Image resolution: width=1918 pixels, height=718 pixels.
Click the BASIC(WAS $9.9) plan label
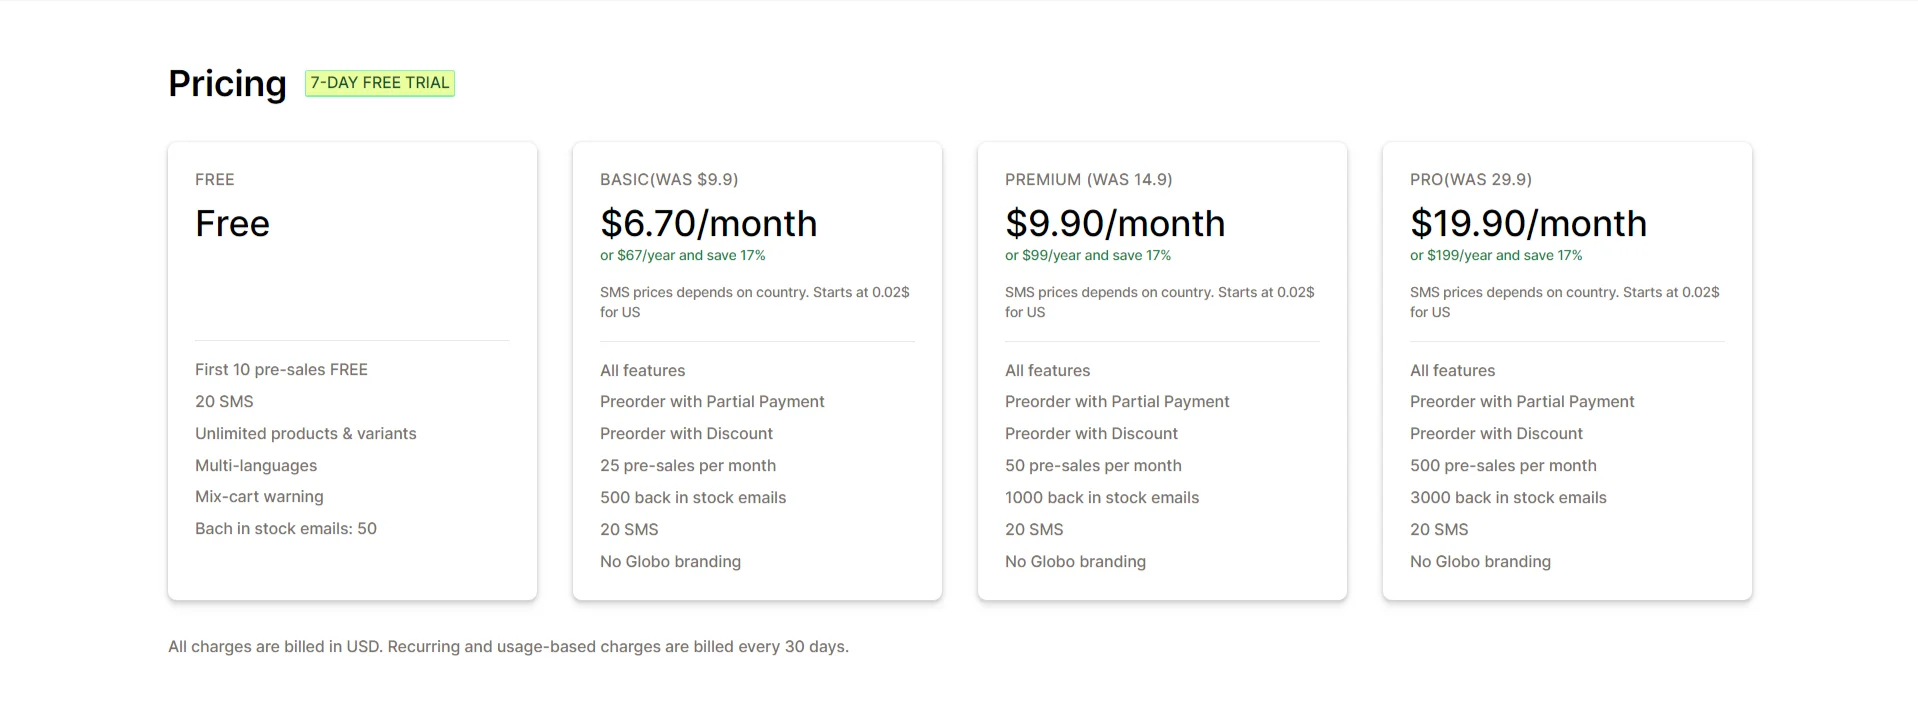tap(669, 180)
